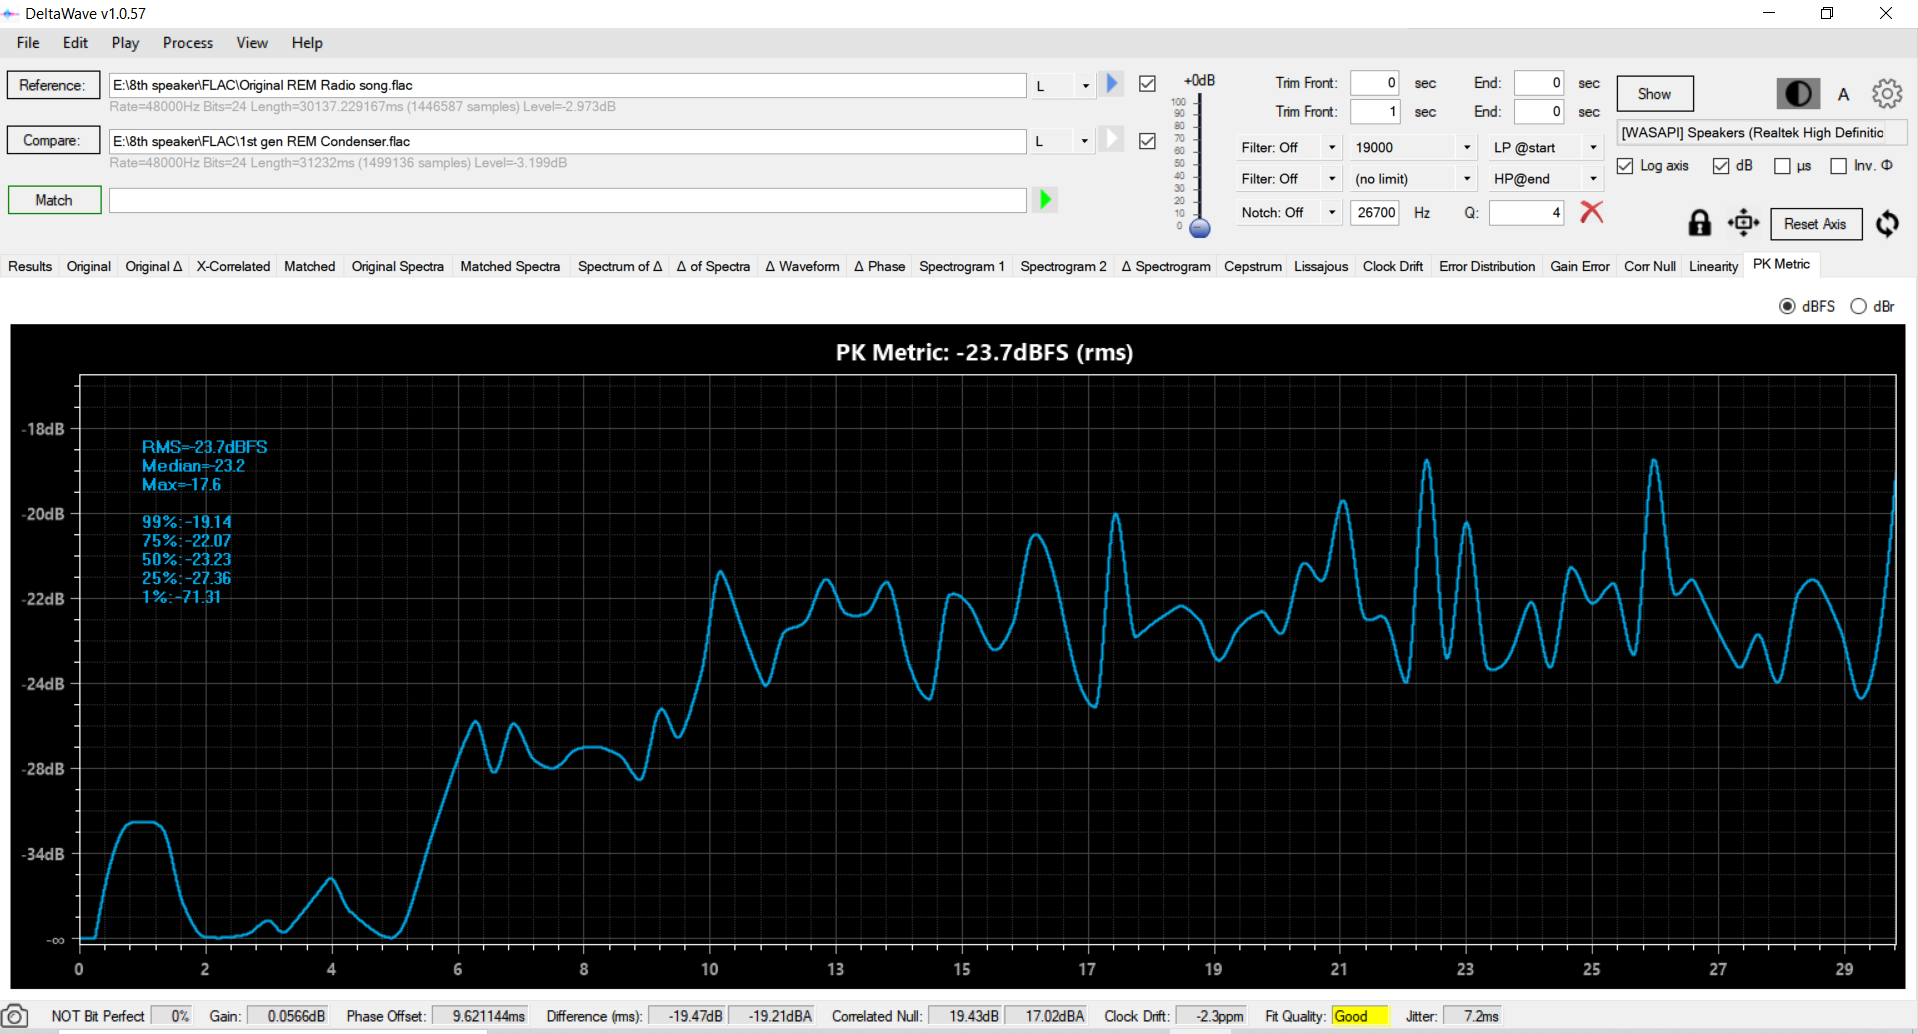This screenshot has width=1918, height=1034.
Task: Click the DeltaWave app icon in title bar
Action: pyautogui.click(x=11, y=14)
